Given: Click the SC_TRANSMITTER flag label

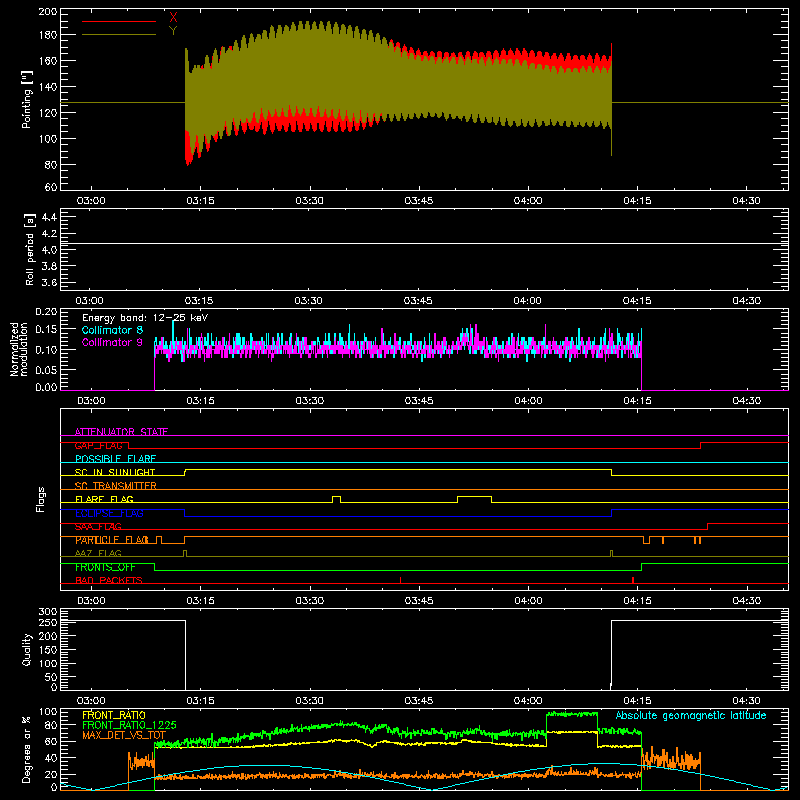Looking at the screenshot, I should coord(116,486).
